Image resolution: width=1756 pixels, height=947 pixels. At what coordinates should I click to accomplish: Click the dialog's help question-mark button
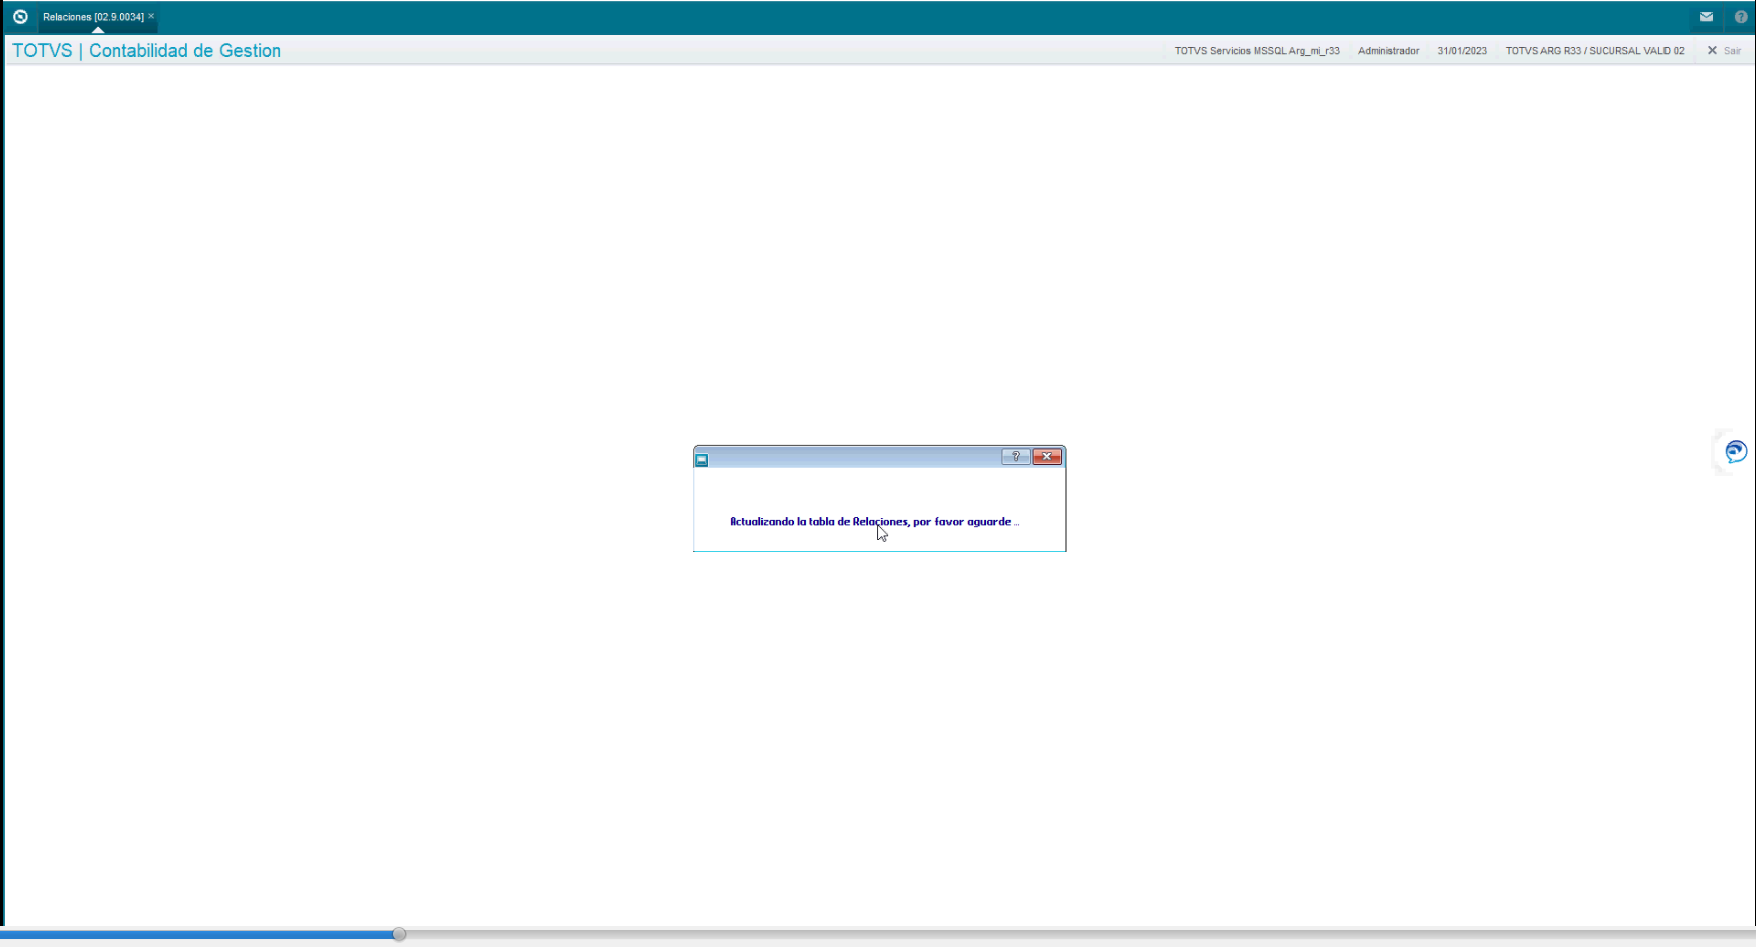pyautogui.click(x=1016, y=457)
